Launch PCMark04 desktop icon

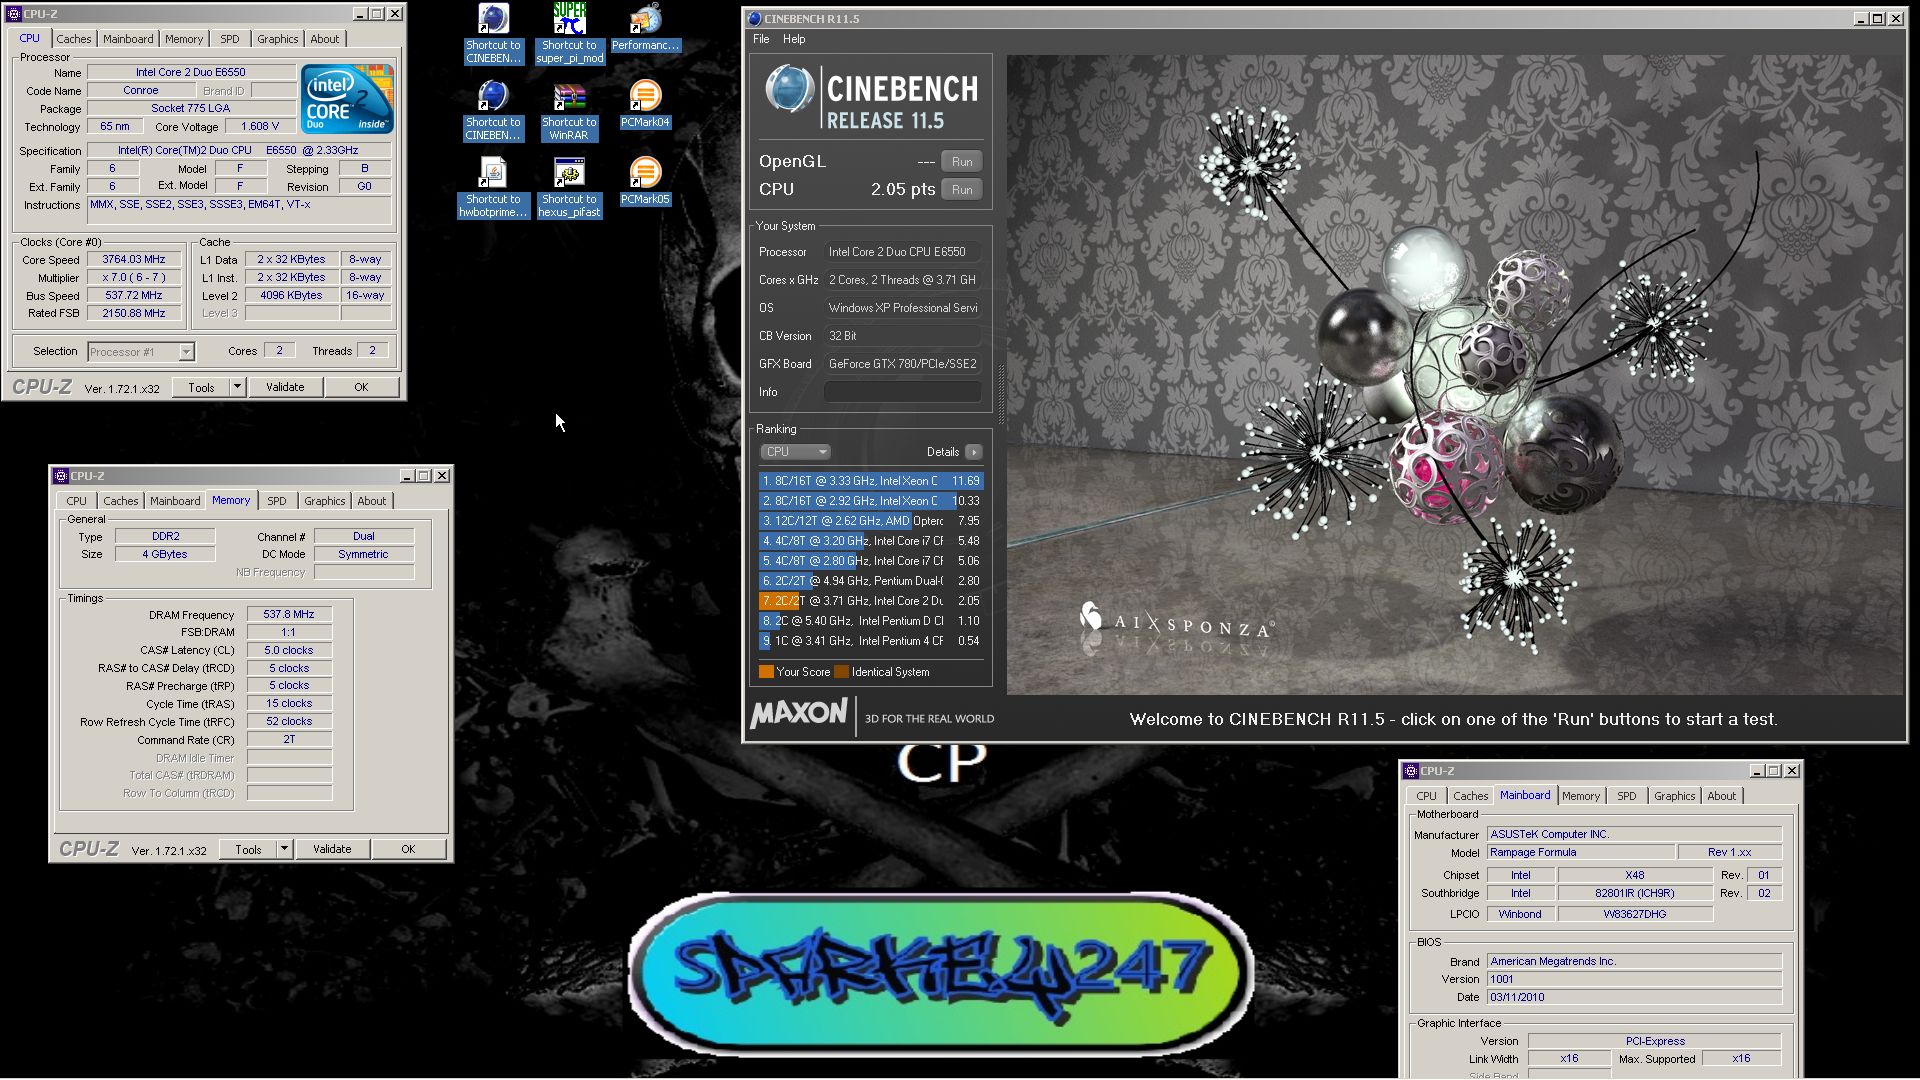tap(645, 105)
